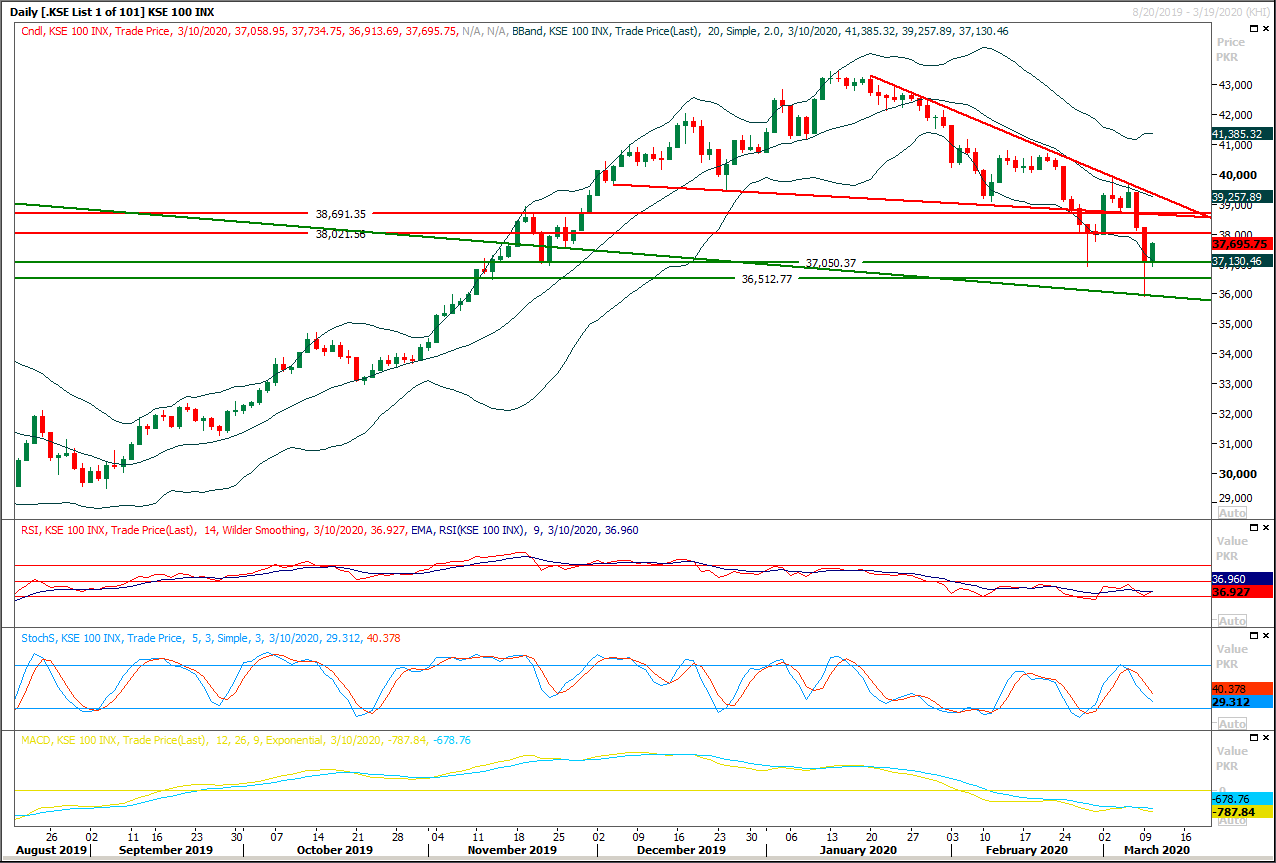Click the 40.378 stochastic value tag
Image resolution: width=1276 pixels, height=863 pixels.
coord(1241,689)
